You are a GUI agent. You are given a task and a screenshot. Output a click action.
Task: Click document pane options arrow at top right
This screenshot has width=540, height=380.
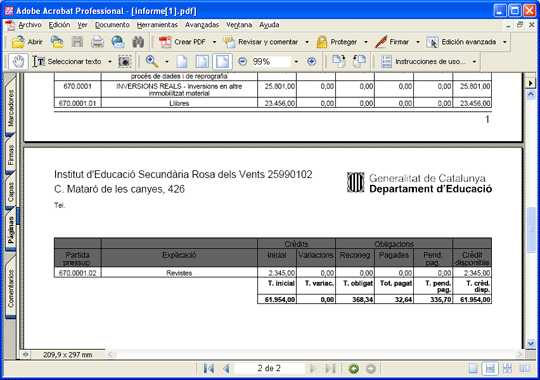(x=531, y=83)
